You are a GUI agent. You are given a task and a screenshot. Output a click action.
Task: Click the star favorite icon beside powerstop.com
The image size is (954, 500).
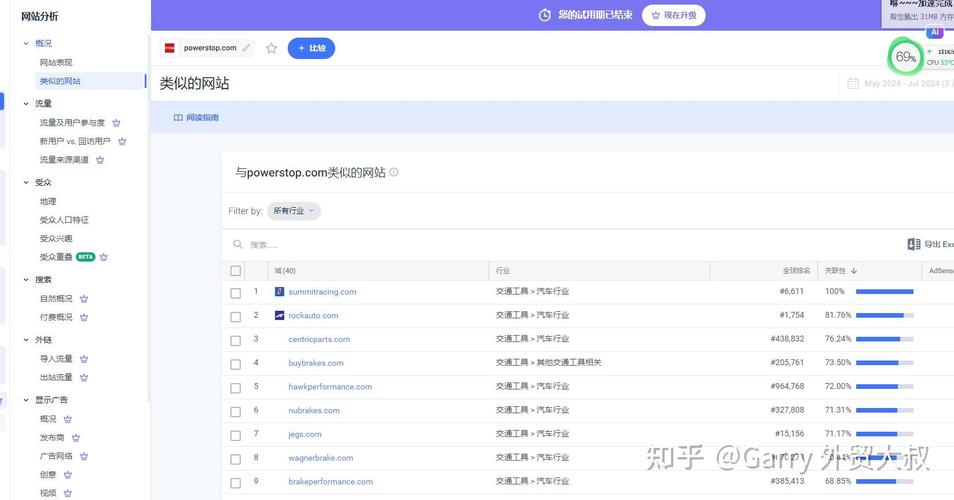click(271, 48)
